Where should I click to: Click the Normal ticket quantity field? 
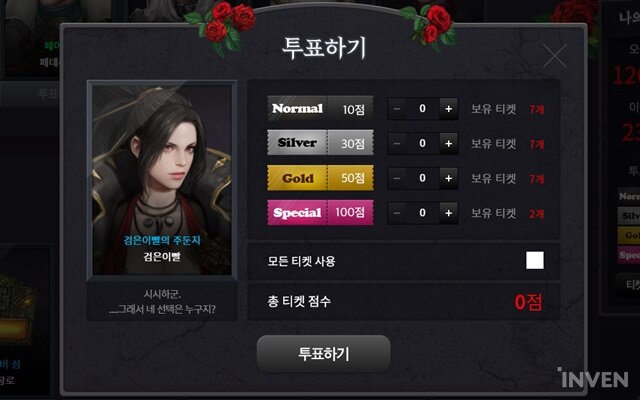tap(422, 109)
